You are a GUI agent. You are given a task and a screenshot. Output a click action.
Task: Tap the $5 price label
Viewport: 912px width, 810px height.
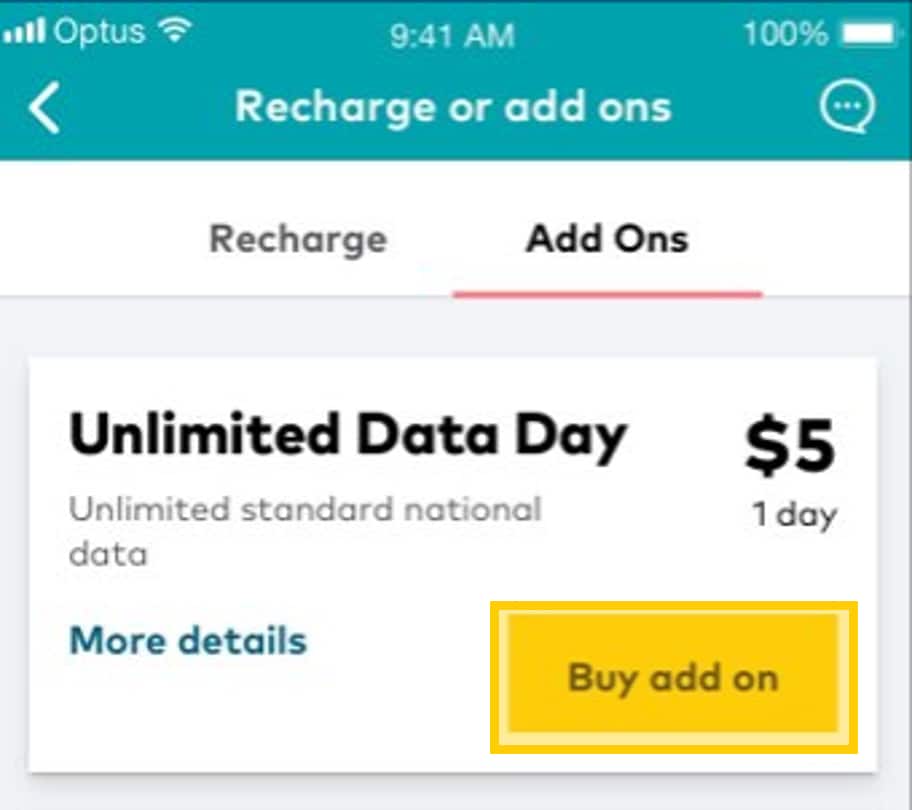point(790,446)
